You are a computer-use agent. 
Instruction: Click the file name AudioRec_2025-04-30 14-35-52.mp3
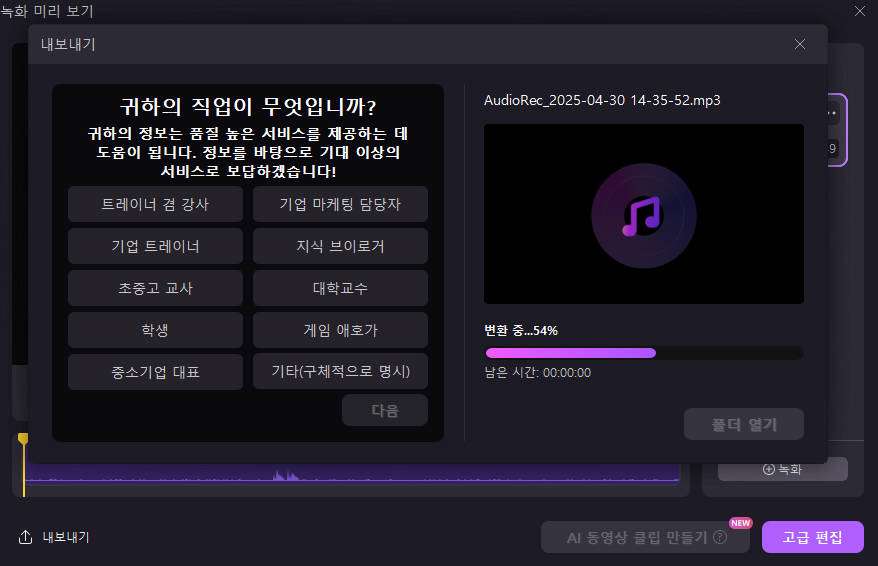click(602, 101)
